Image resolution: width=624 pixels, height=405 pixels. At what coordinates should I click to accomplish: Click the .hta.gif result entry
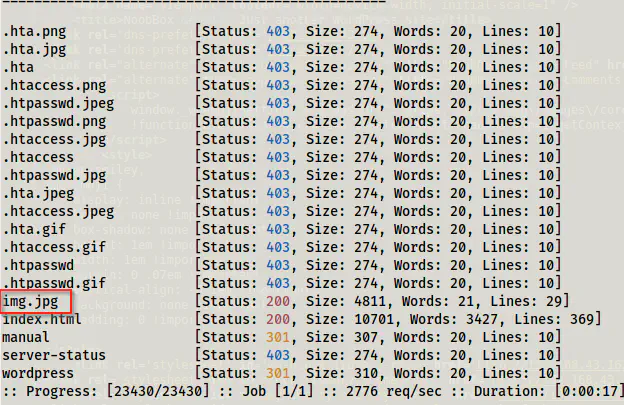pyautogui.click(x=34, y=229)
